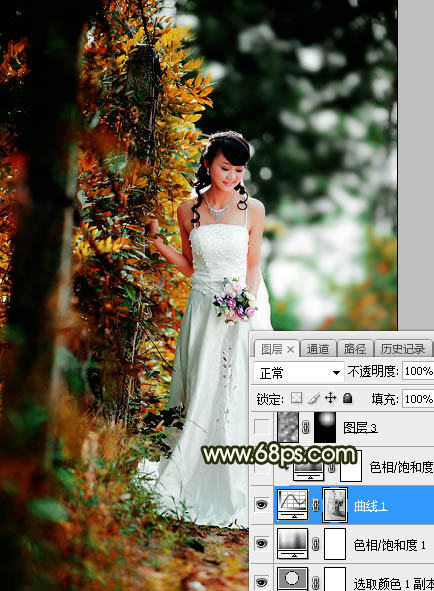The width and height of the screenshot is (434, 591).
Task: Select the 图层 3 layer mask thumbnail
Action: point(325,427)
